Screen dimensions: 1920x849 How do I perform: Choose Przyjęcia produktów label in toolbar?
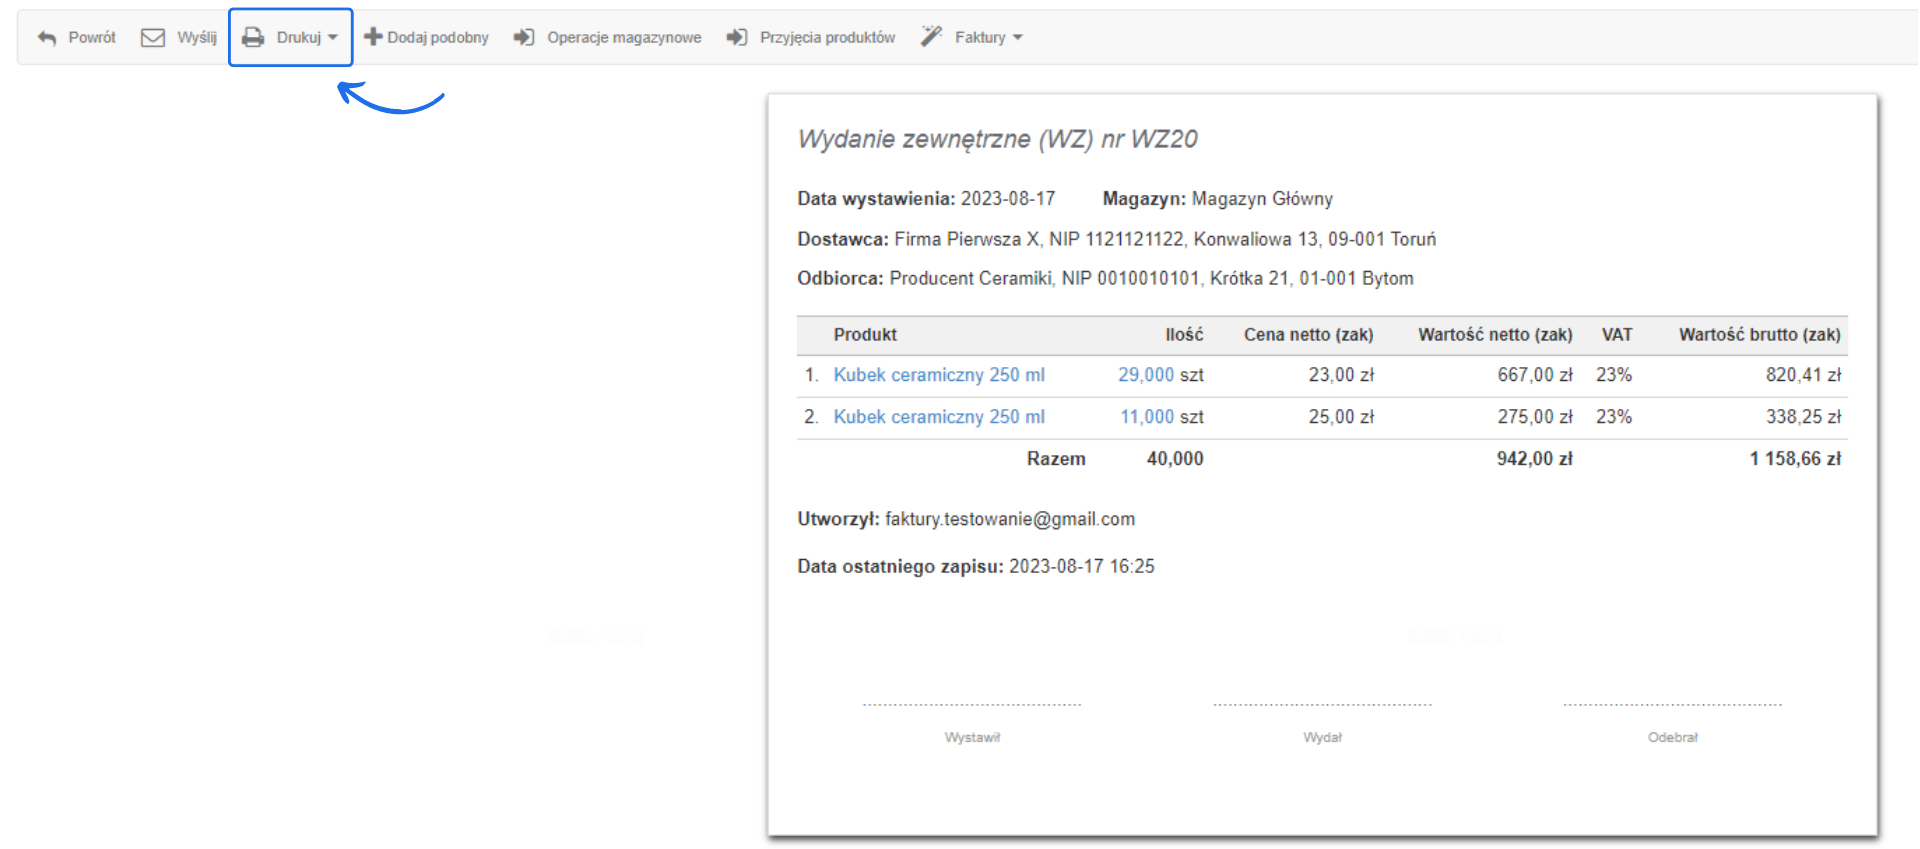click(827, 38)
